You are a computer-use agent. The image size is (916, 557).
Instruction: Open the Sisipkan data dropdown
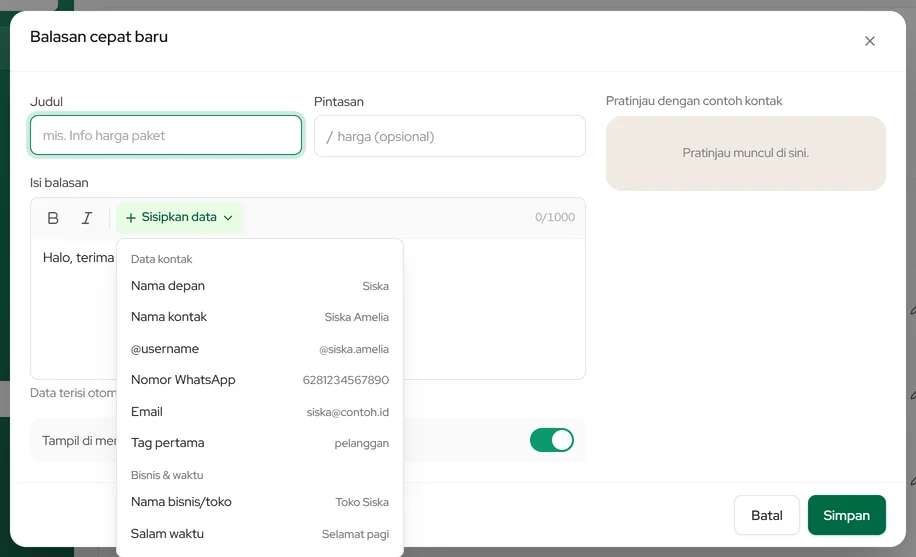(179, 217)
